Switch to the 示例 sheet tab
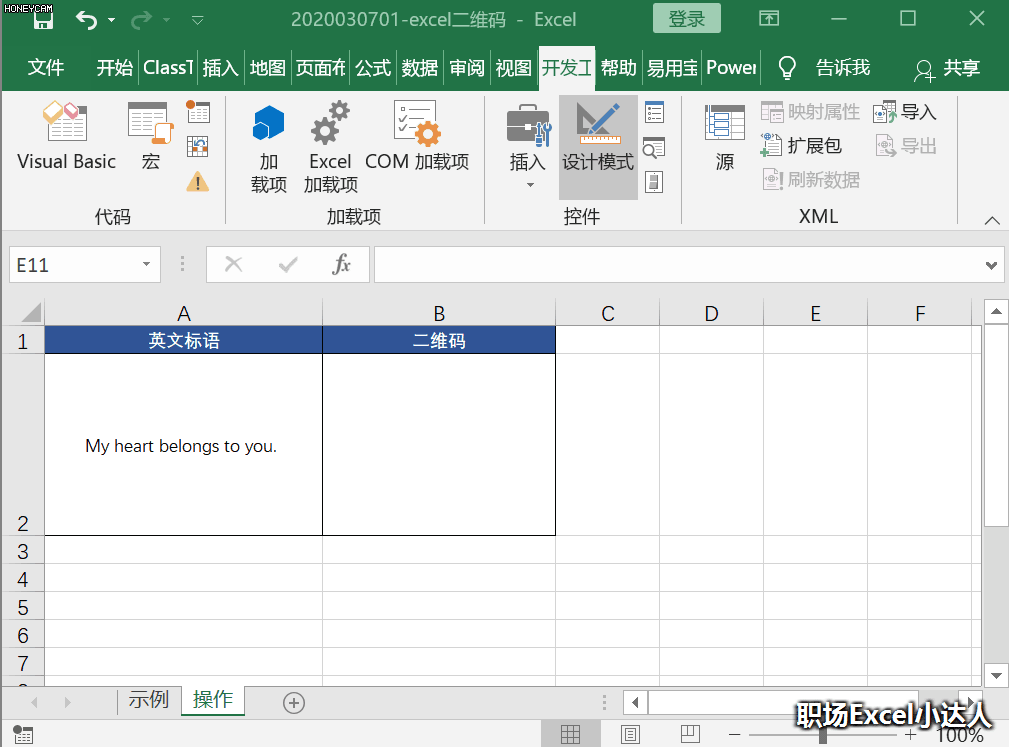This screenshot has width=1009, height=747. coord(148,701)
